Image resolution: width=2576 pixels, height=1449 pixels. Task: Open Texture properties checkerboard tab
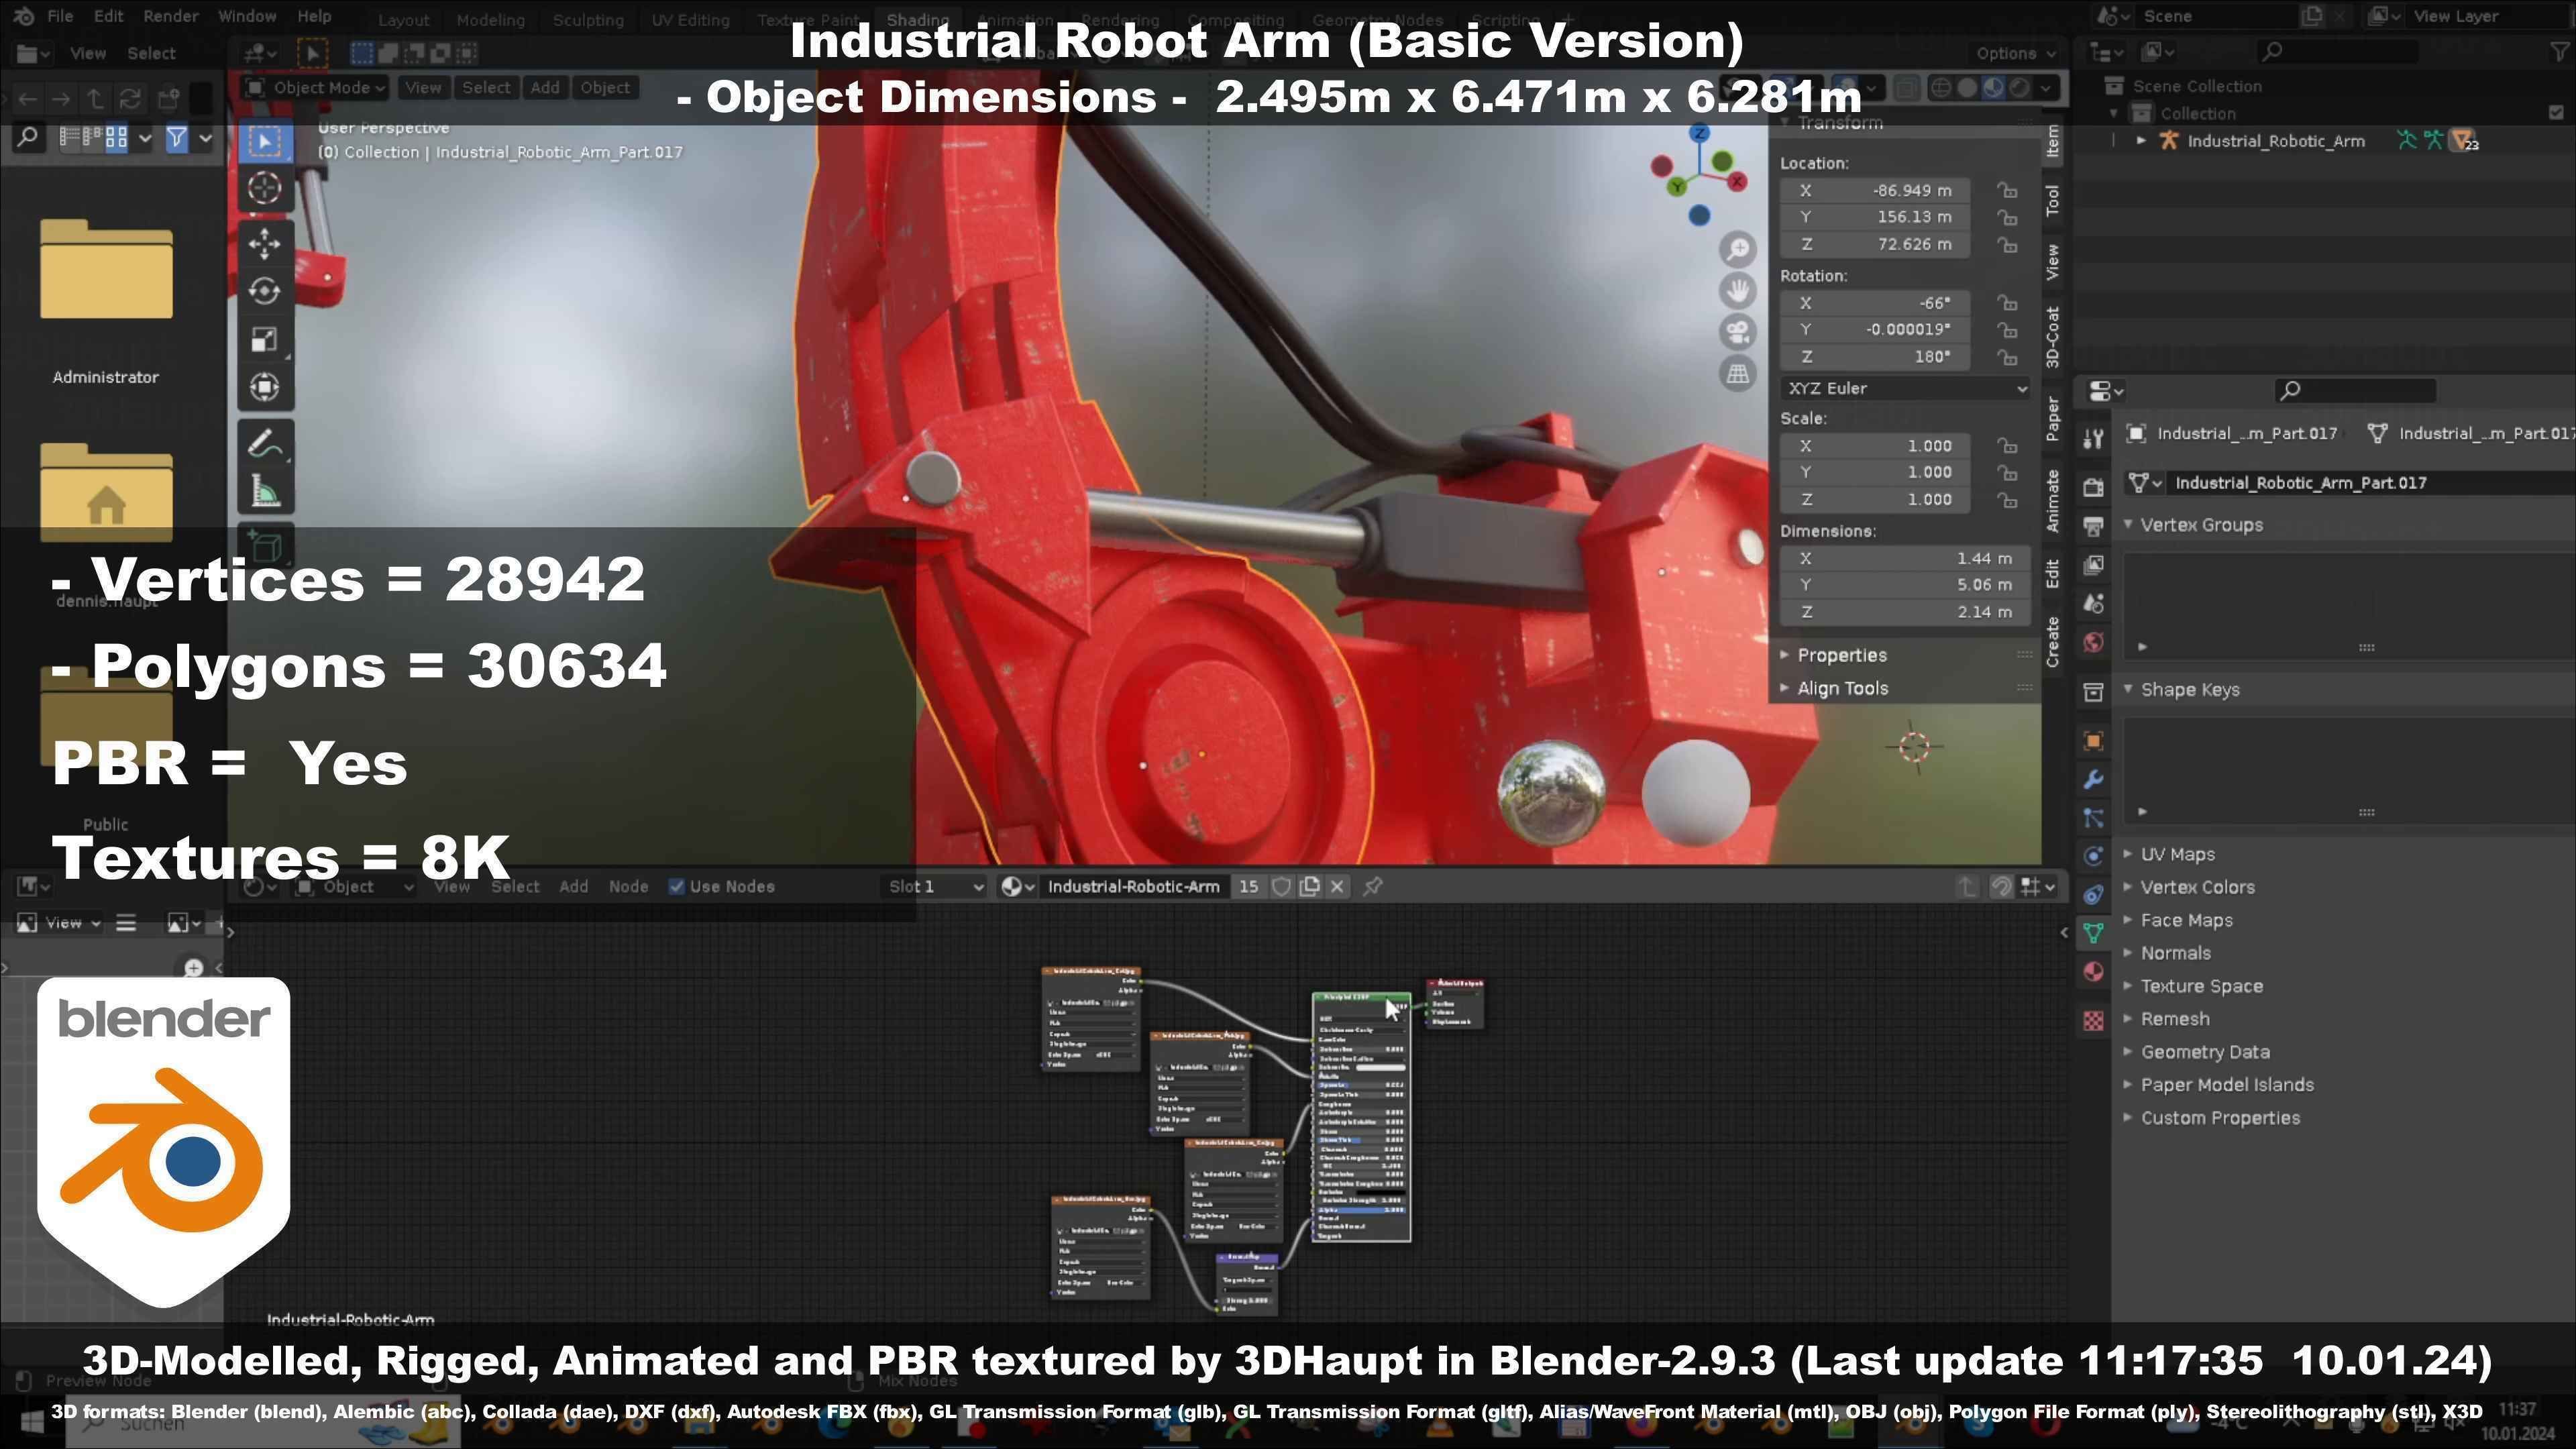pos(2093,1020)
